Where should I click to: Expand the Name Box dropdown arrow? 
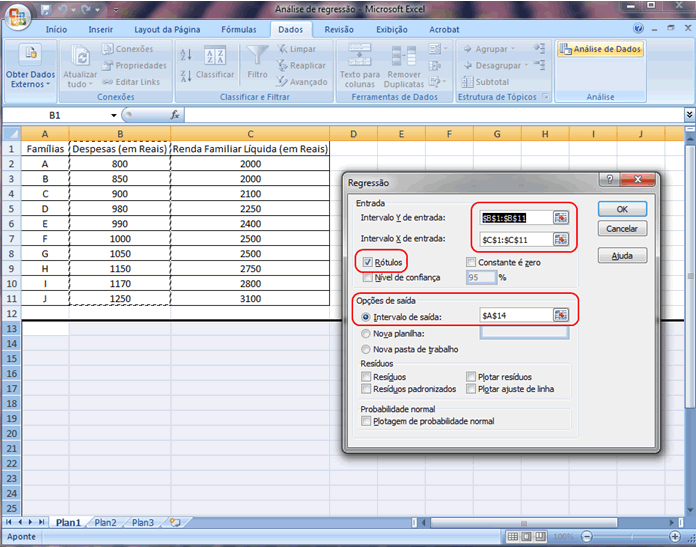click(112, 115)
